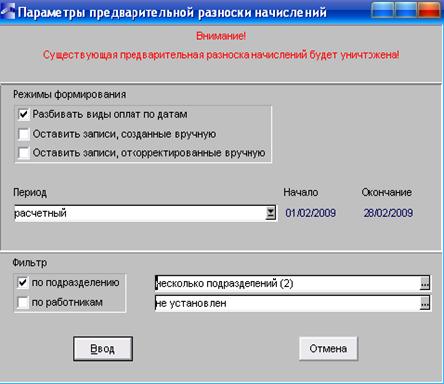Enable 'Оставить записи, созданные вручную' checkbox

click(x=24, y=134)
